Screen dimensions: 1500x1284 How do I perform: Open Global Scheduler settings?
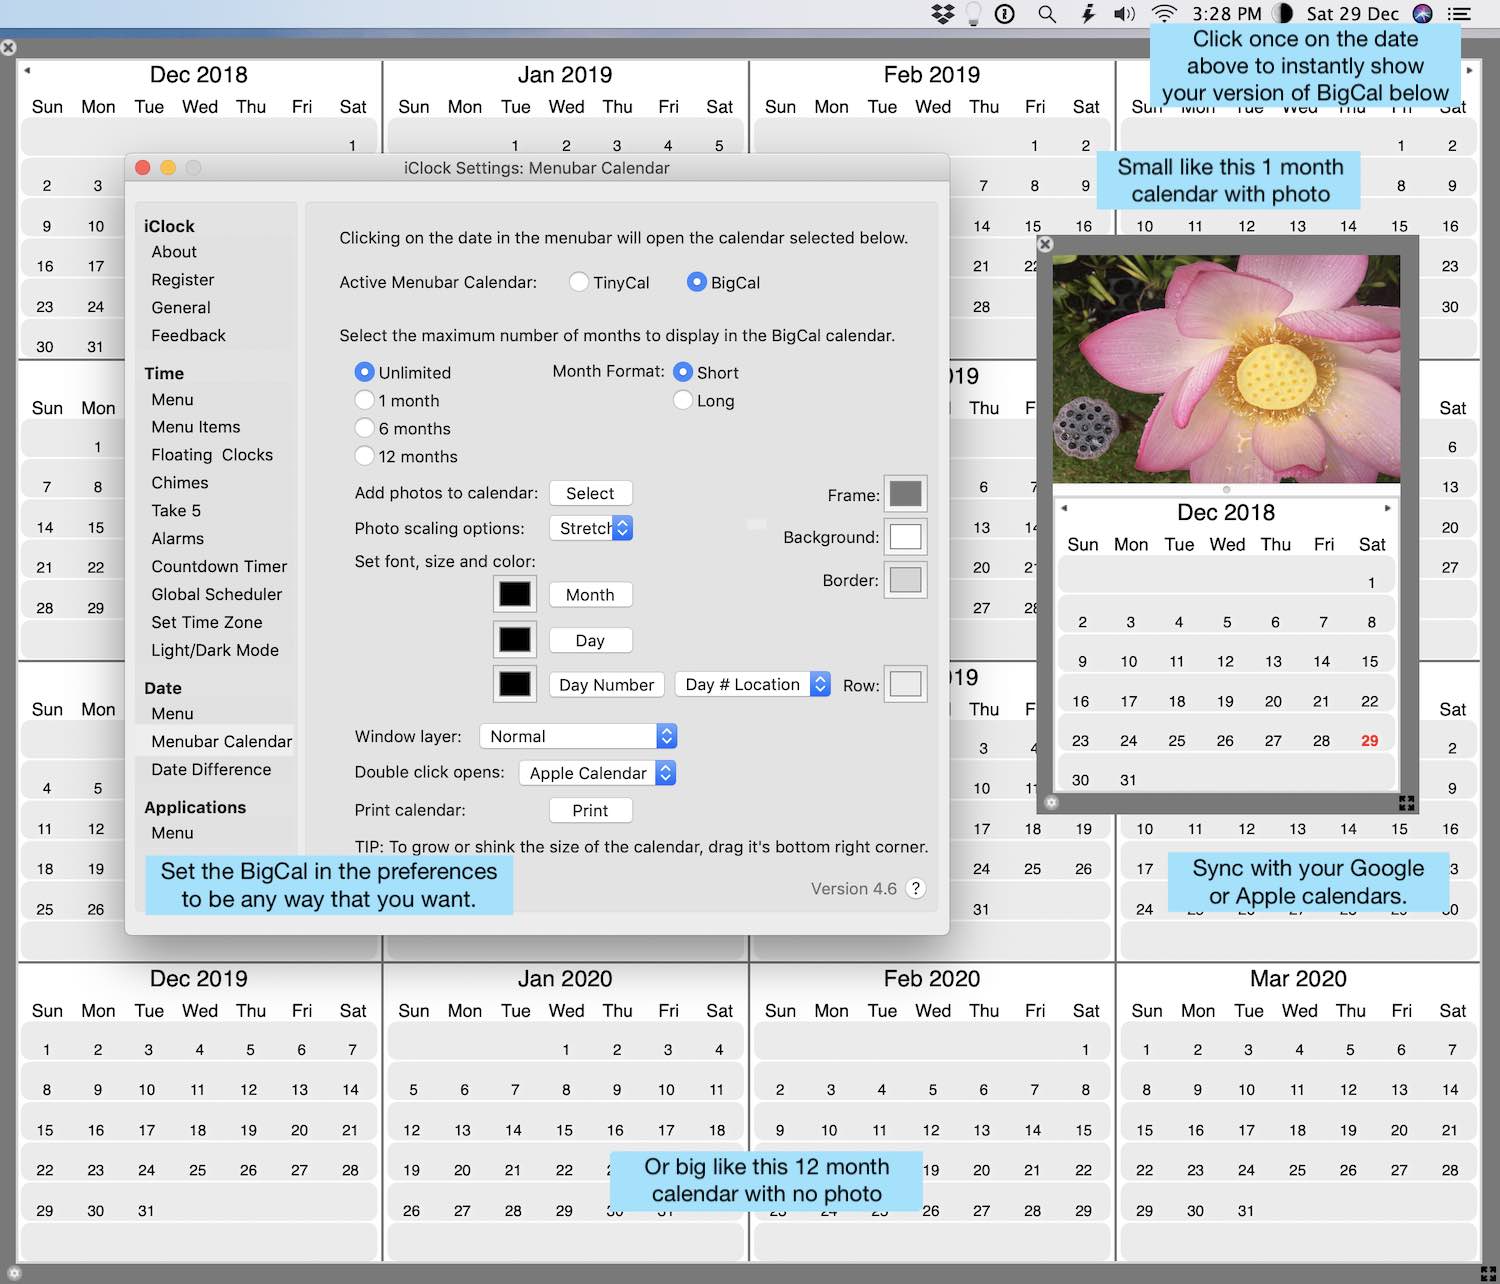click(217, 594)
